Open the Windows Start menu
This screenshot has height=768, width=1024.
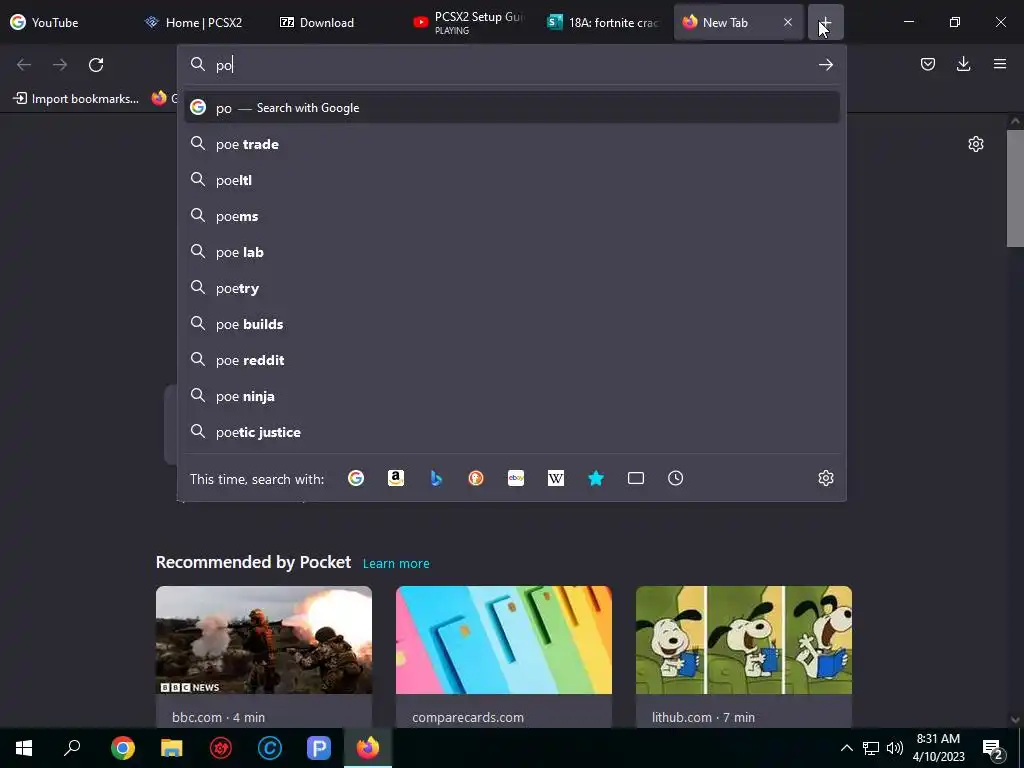pos(24,748)
